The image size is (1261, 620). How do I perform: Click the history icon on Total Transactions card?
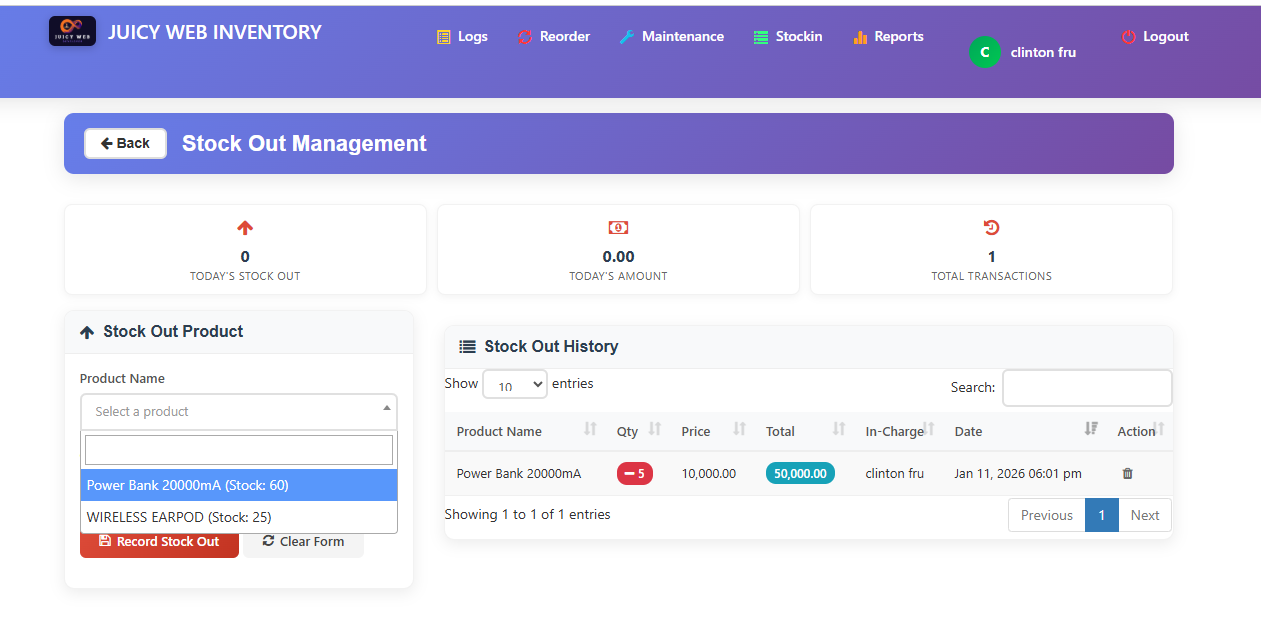click(991, 227)
